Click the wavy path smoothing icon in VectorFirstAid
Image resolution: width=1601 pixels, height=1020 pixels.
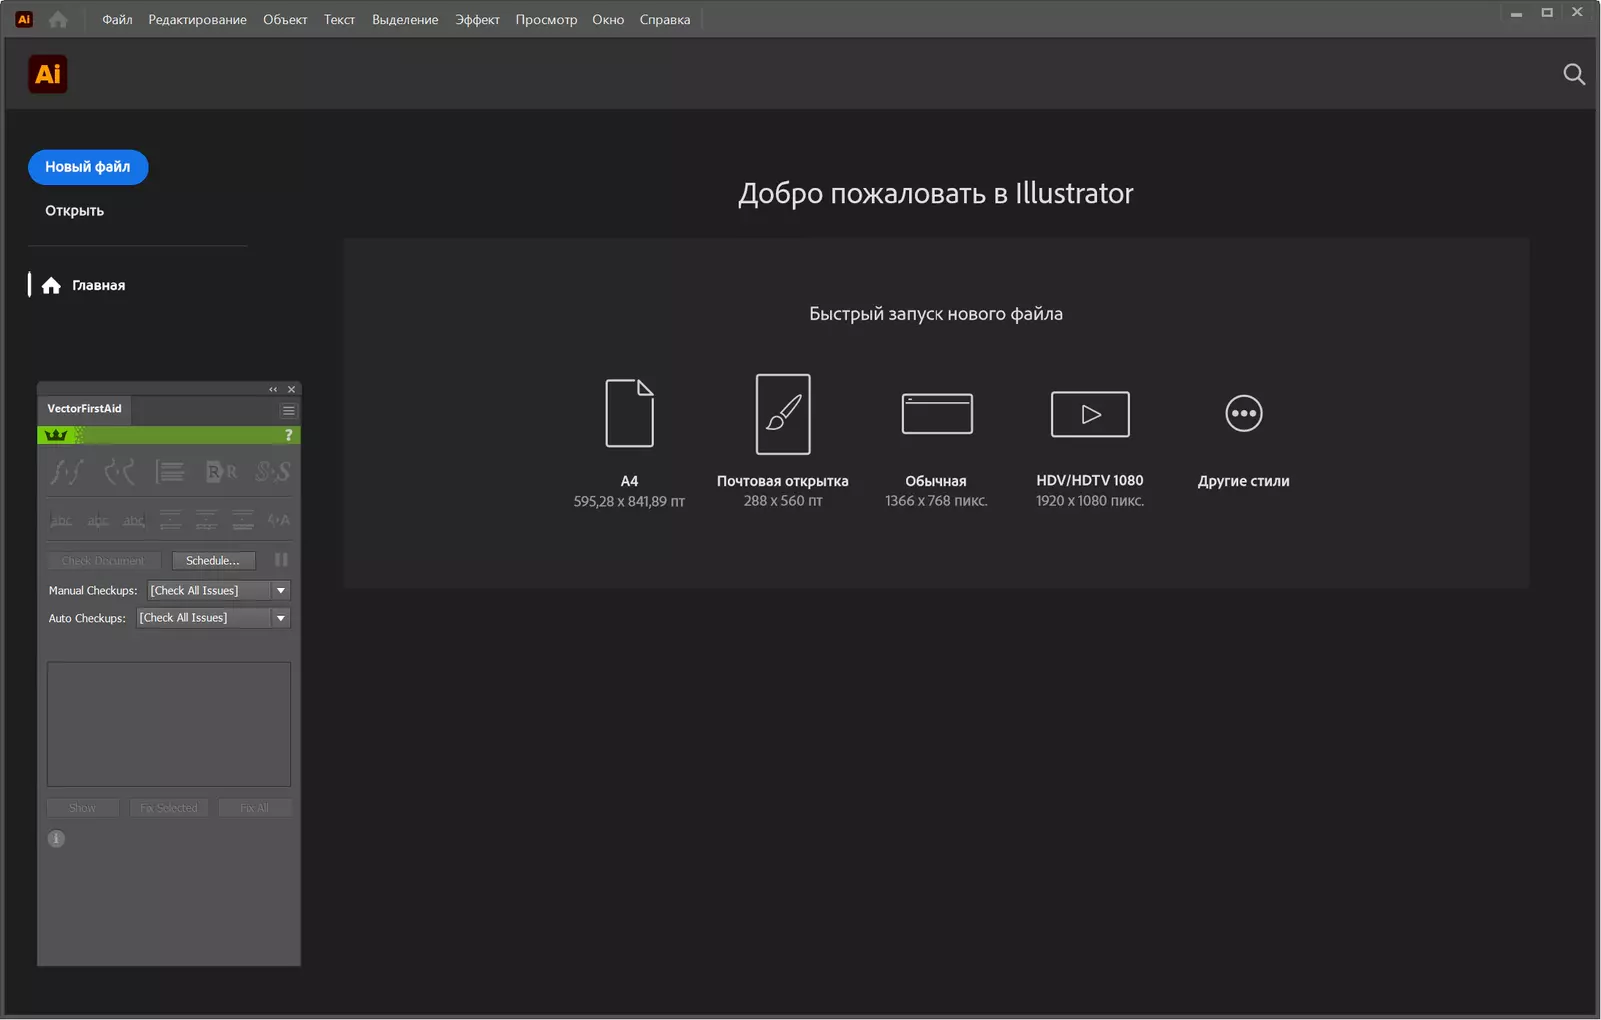tap(67, 471)
